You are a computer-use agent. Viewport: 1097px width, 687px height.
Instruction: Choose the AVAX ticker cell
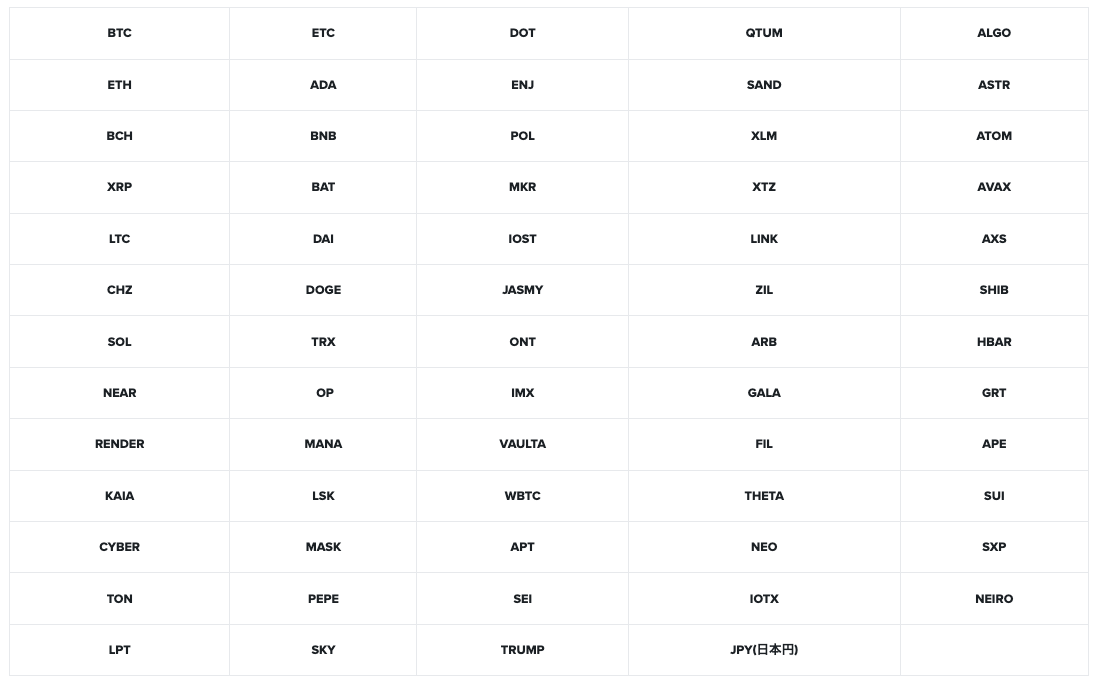click(x=994, y=187)
